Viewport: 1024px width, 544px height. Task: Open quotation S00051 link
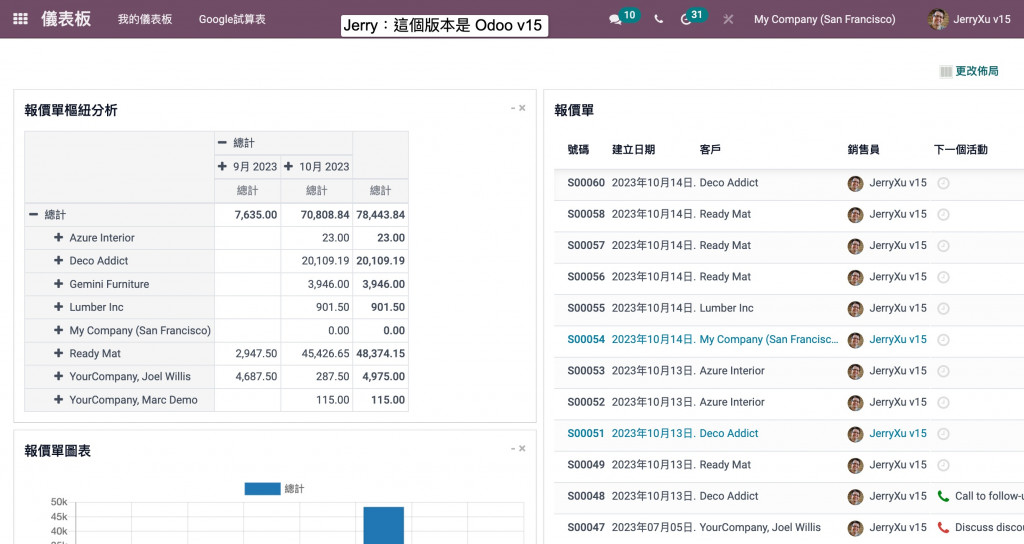(586, 434)
